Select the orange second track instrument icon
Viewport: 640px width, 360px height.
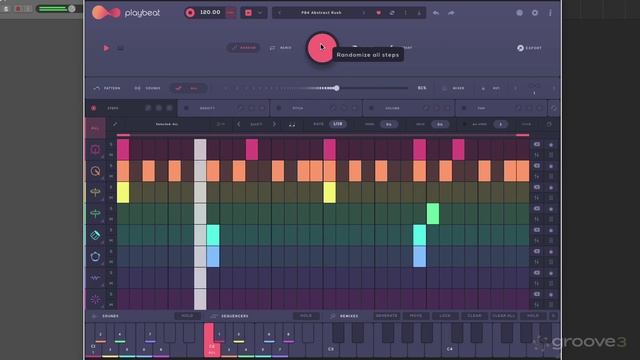95,171
